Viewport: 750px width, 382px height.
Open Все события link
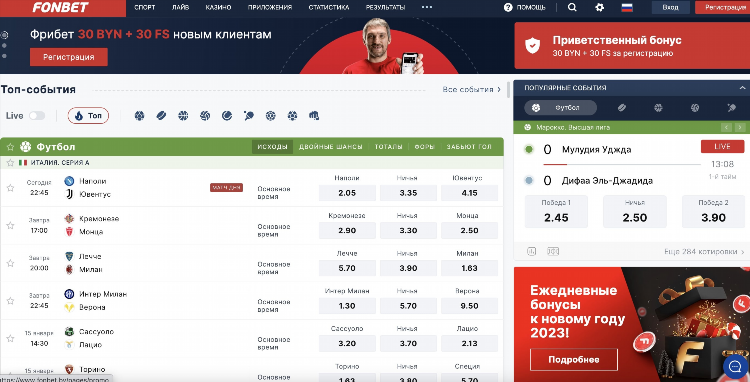[x=472, y=89]
